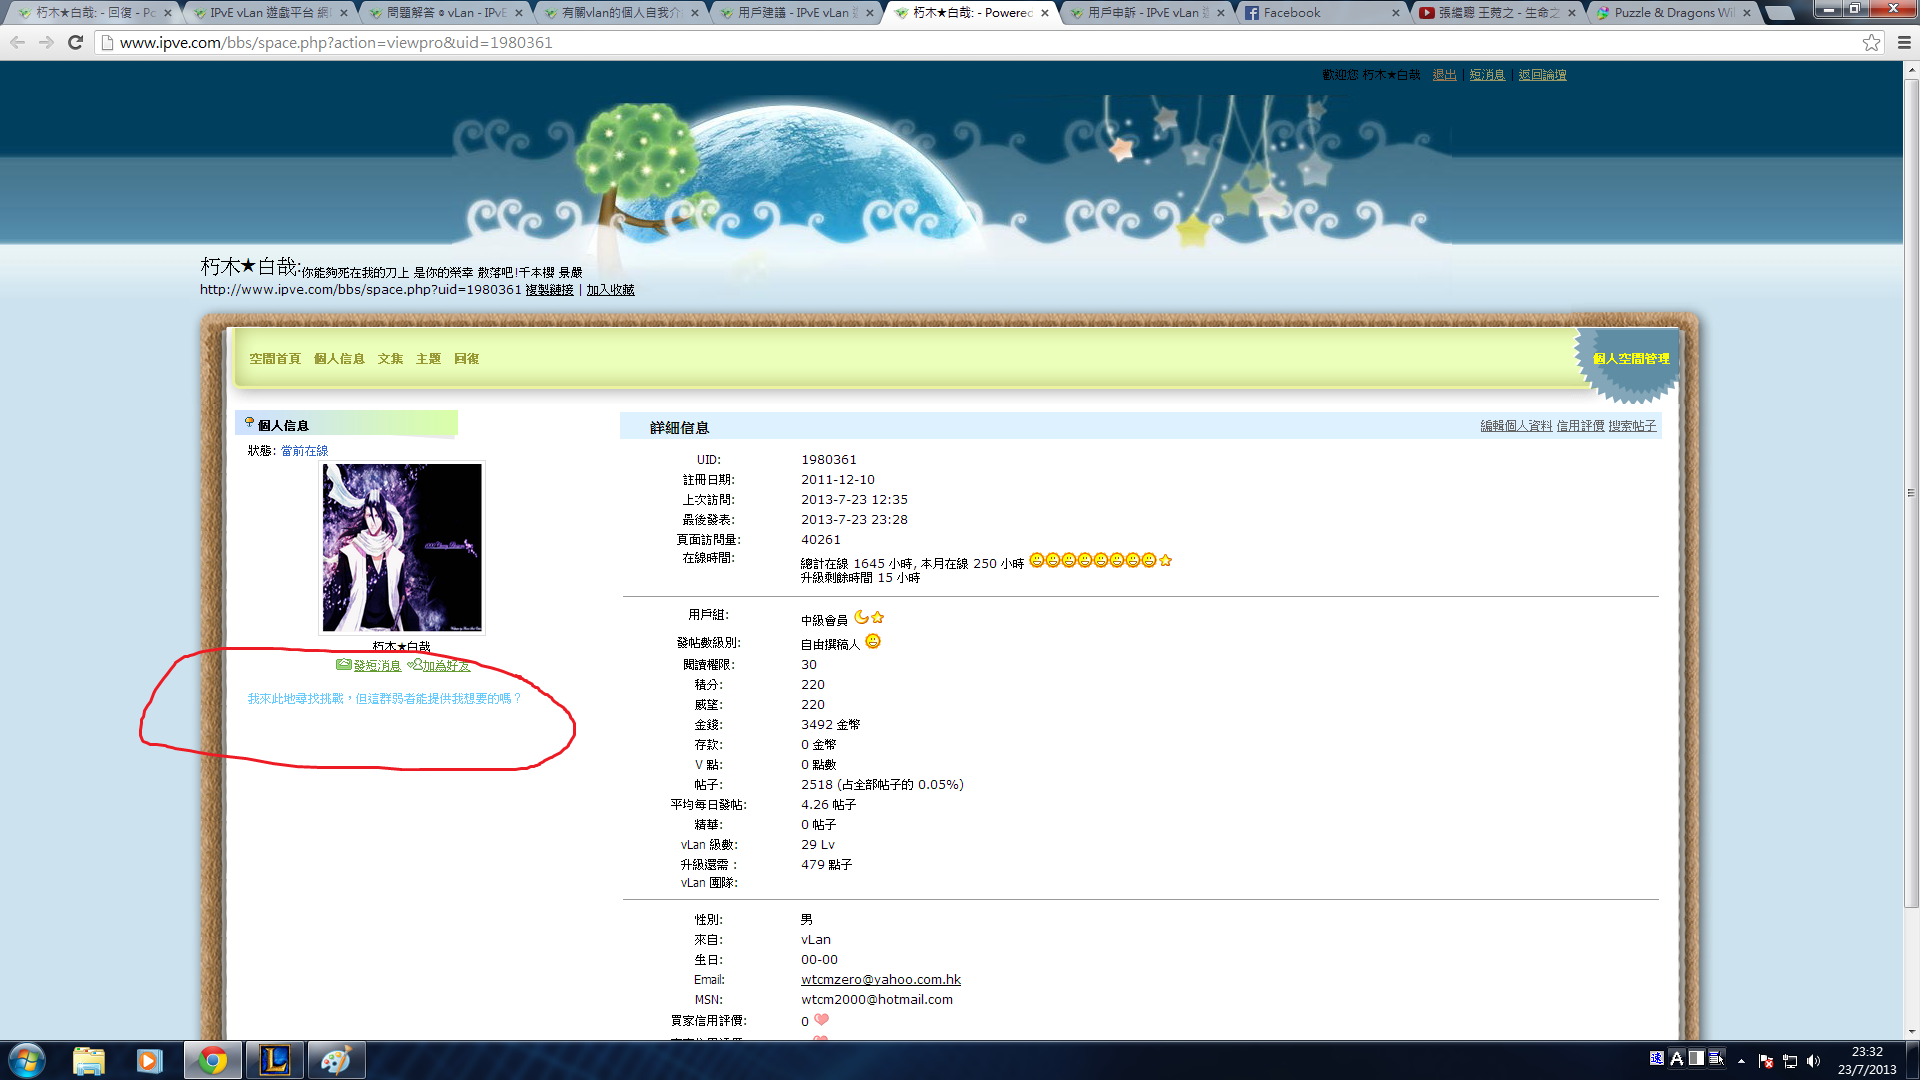Click the browser reload icon

tap(75, 42)
